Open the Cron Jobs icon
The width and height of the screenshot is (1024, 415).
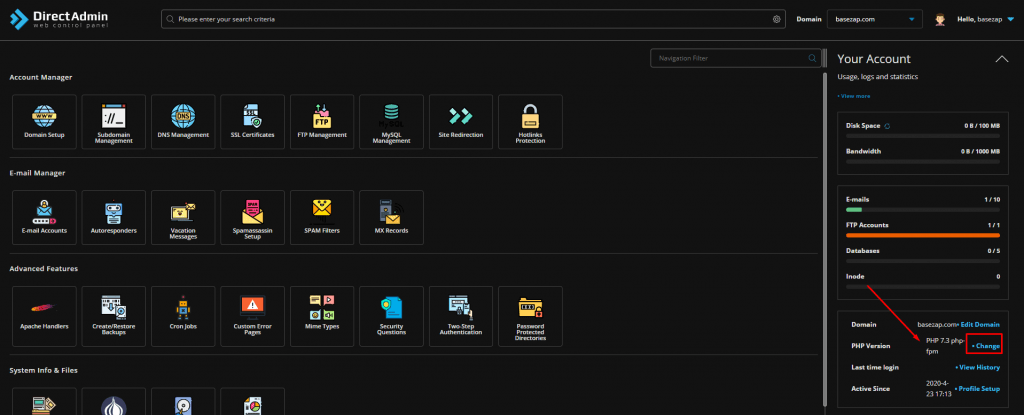pyautogui.click(x=183, y=316)
